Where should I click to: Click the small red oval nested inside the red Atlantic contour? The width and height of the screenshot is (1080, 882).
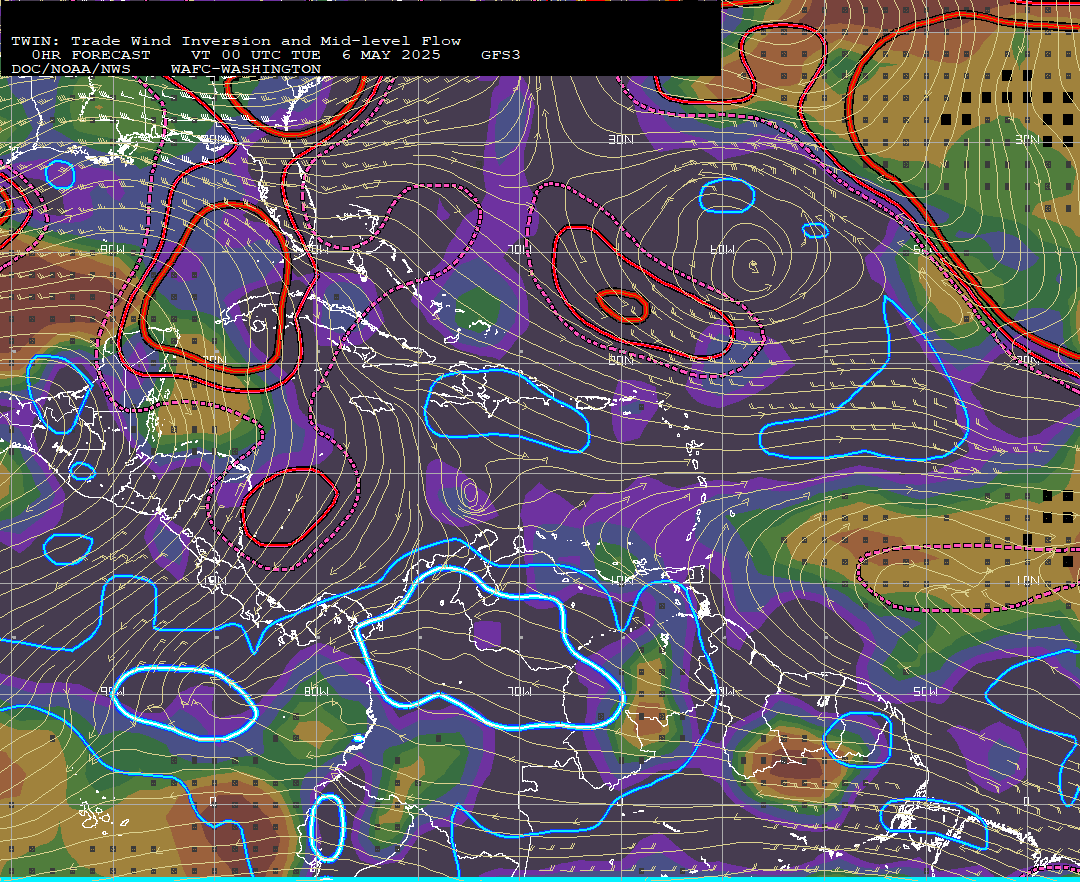pos(622,306)
